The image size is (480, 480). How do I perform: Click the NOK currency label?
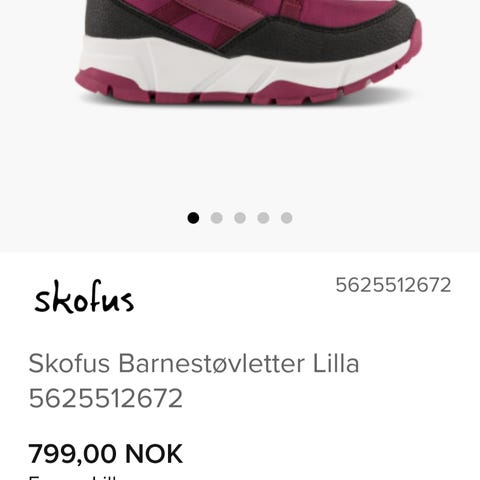point(154,454)
